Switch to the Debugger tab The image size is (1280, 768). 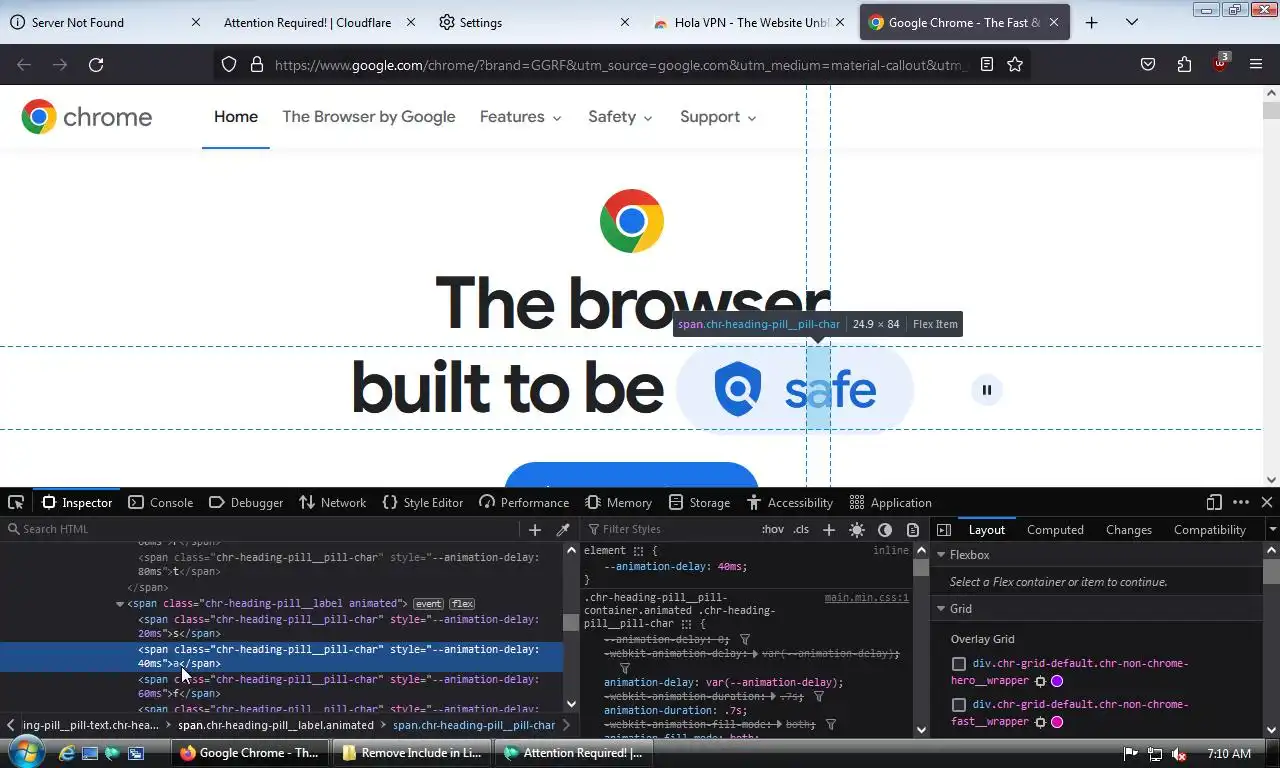[246, 503]
